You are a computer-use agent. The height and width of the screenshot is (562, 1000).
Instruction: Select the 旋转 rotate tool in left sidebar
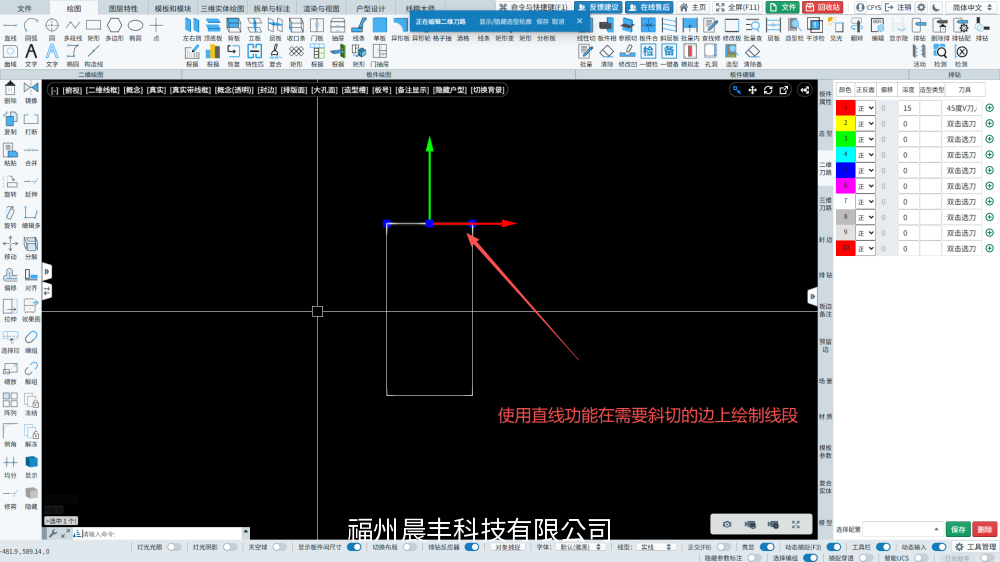[x=10, y=186]
